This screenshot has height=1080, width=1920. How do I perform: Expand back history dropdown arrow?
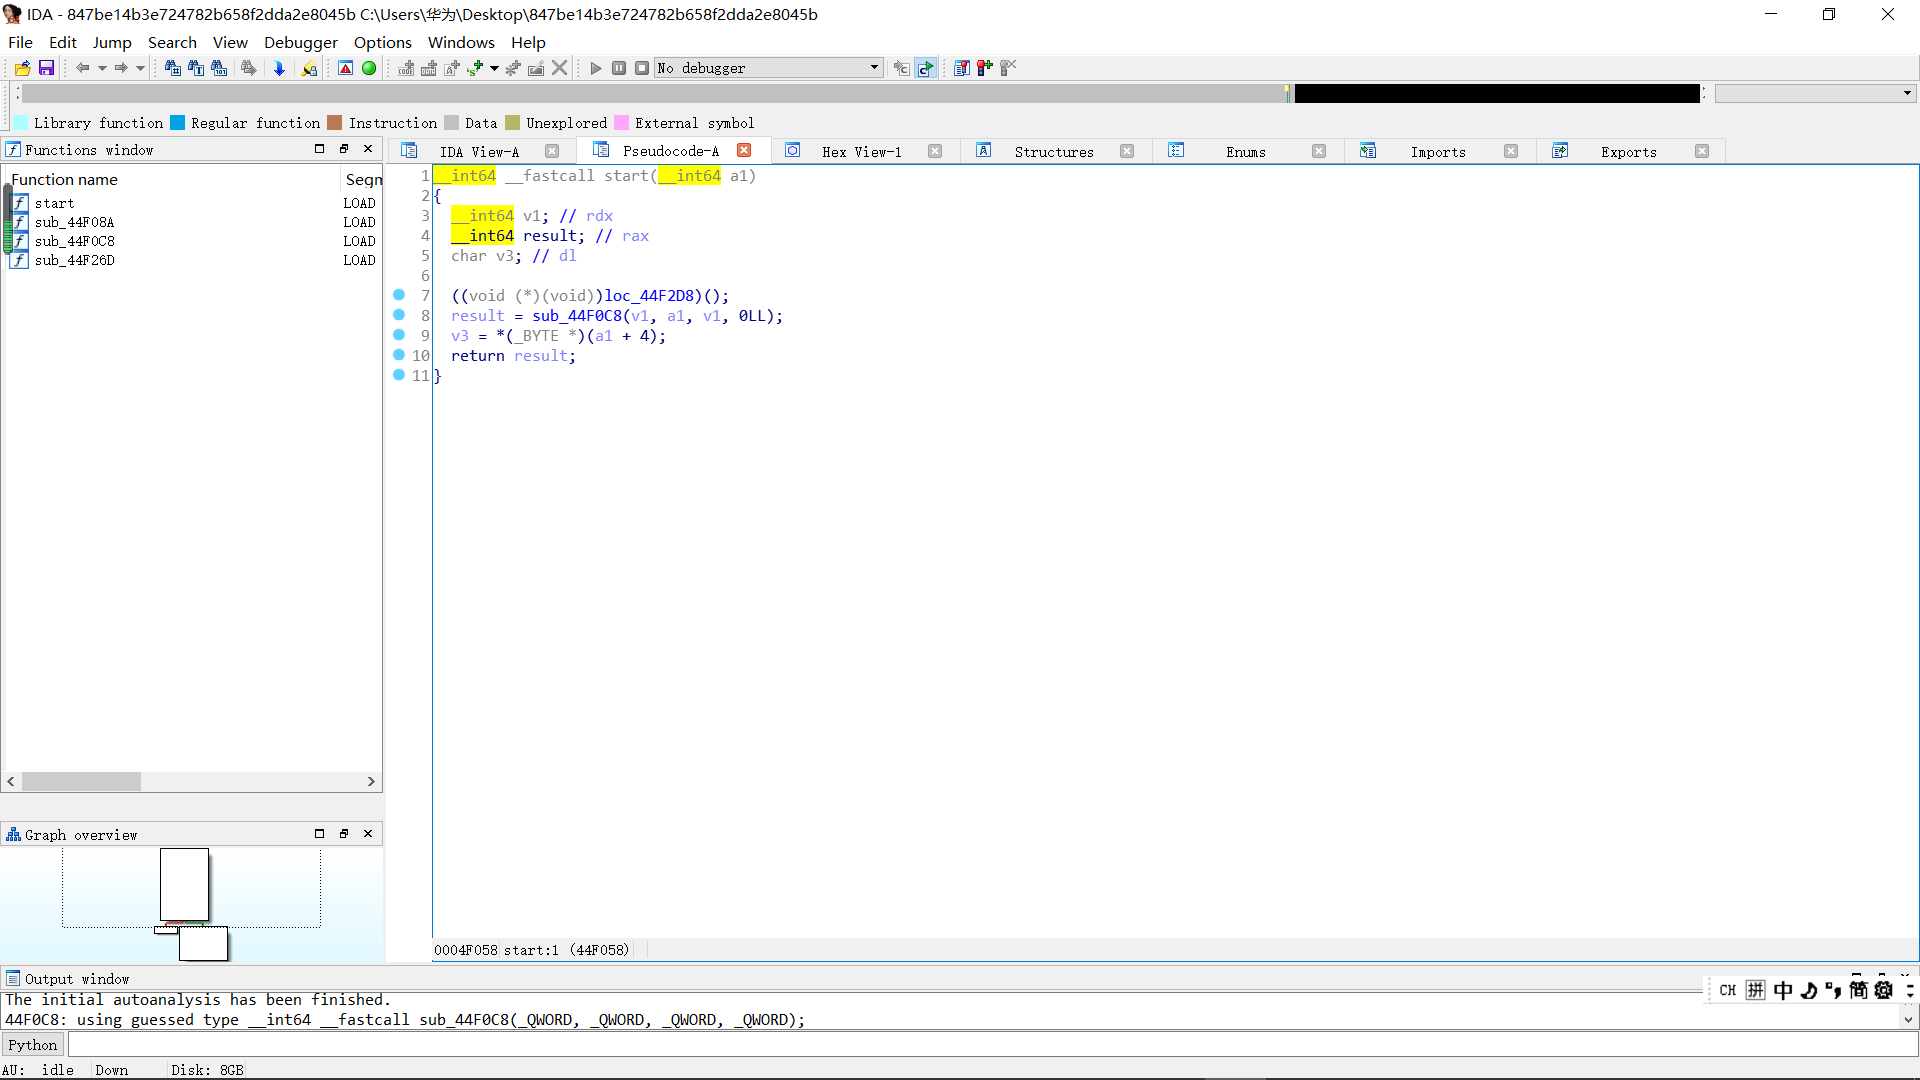click(x=102, y=68)
